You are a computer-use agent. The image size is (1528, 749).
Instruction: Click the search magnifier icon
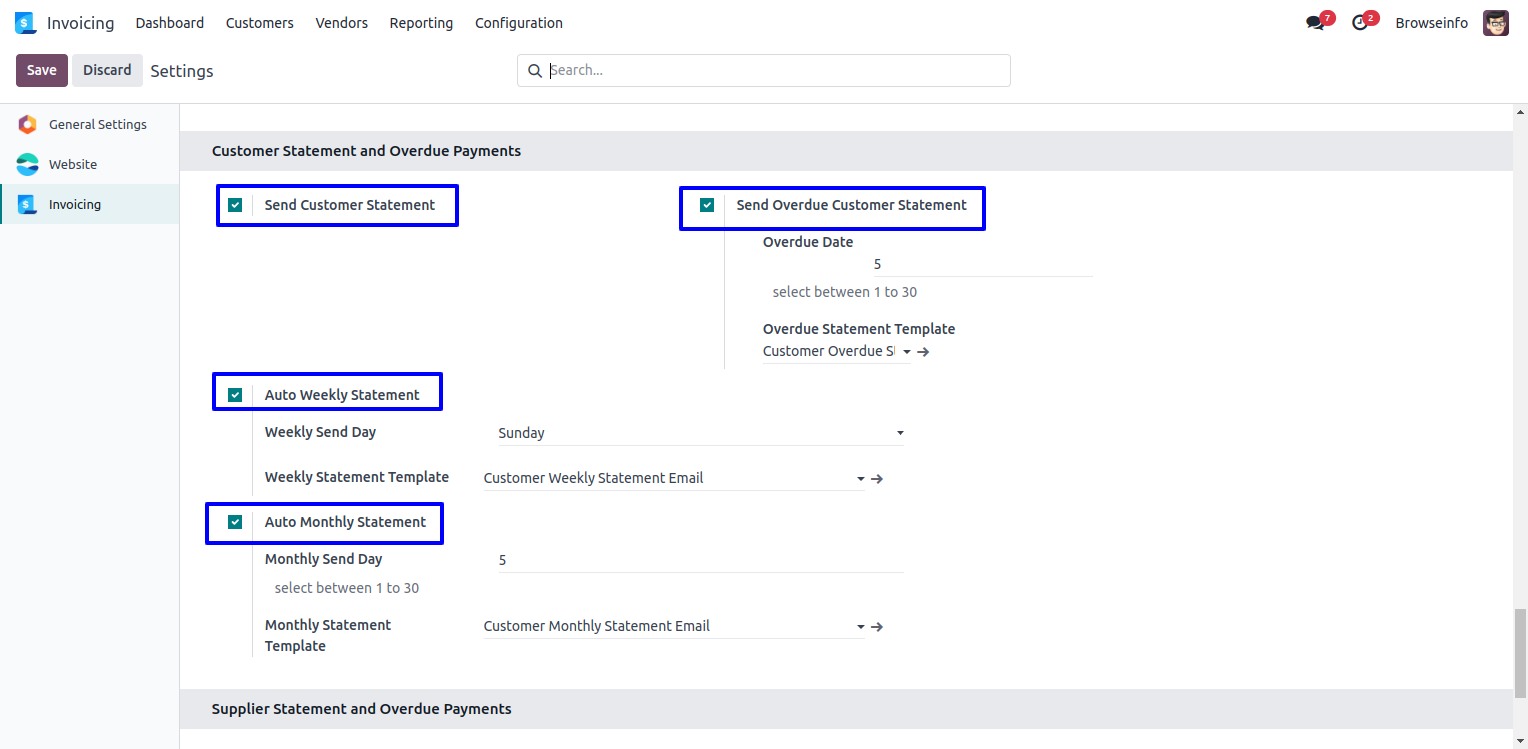pyautogui.click(x=535, y=71)
